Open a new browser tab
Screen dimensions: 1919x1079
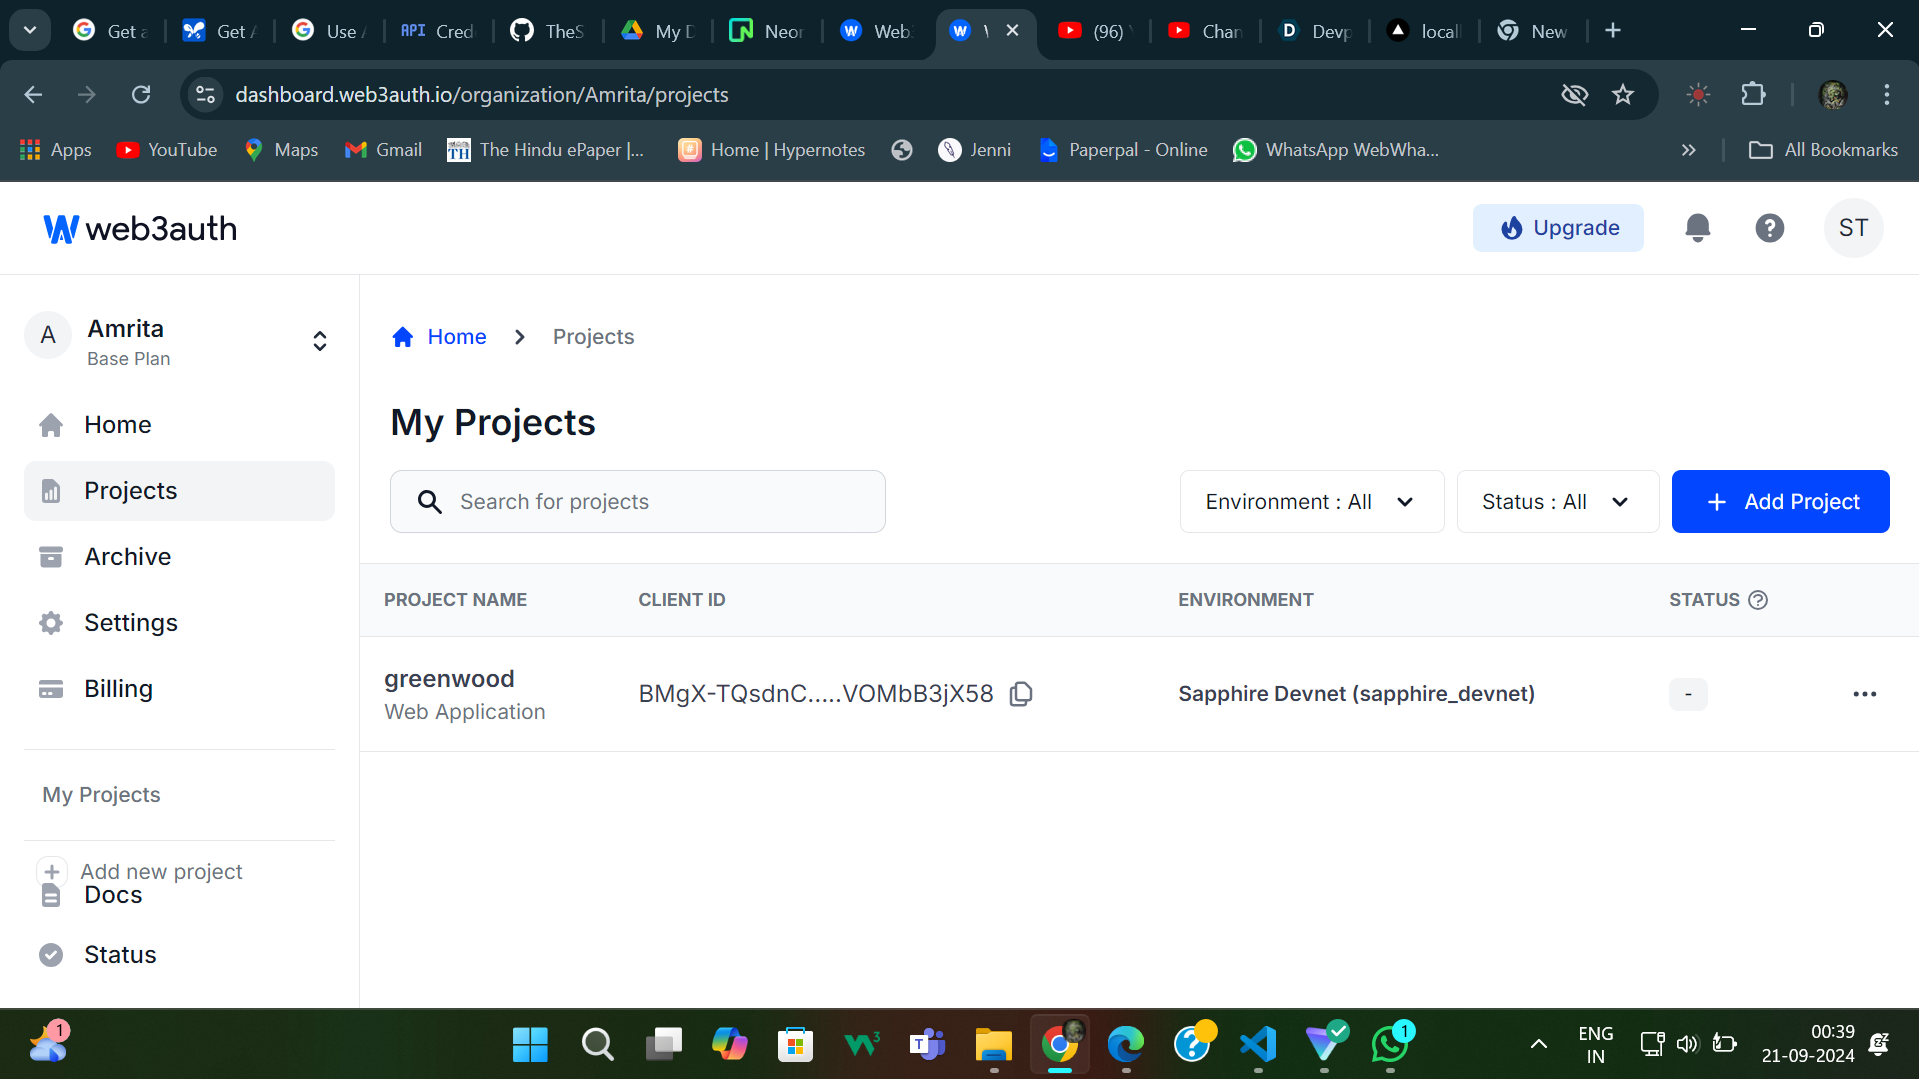[x=1612, y=31]
